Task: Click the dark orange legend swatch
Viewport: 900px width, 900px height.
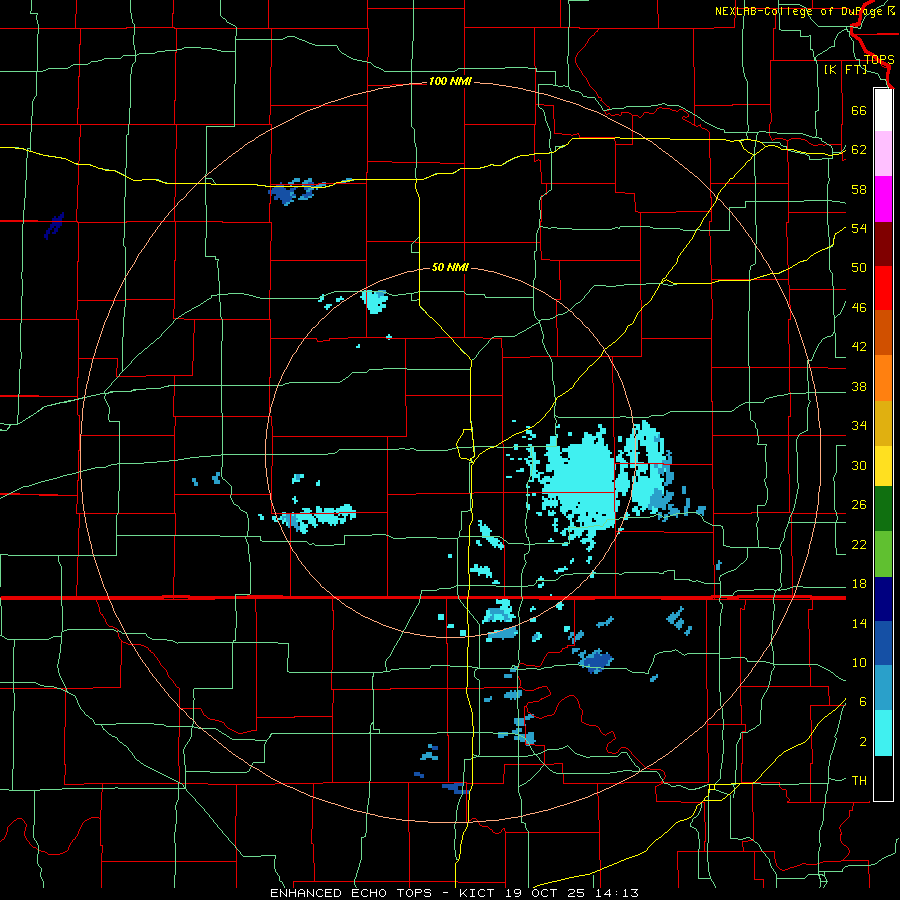Action: click(x=883, y=333)
